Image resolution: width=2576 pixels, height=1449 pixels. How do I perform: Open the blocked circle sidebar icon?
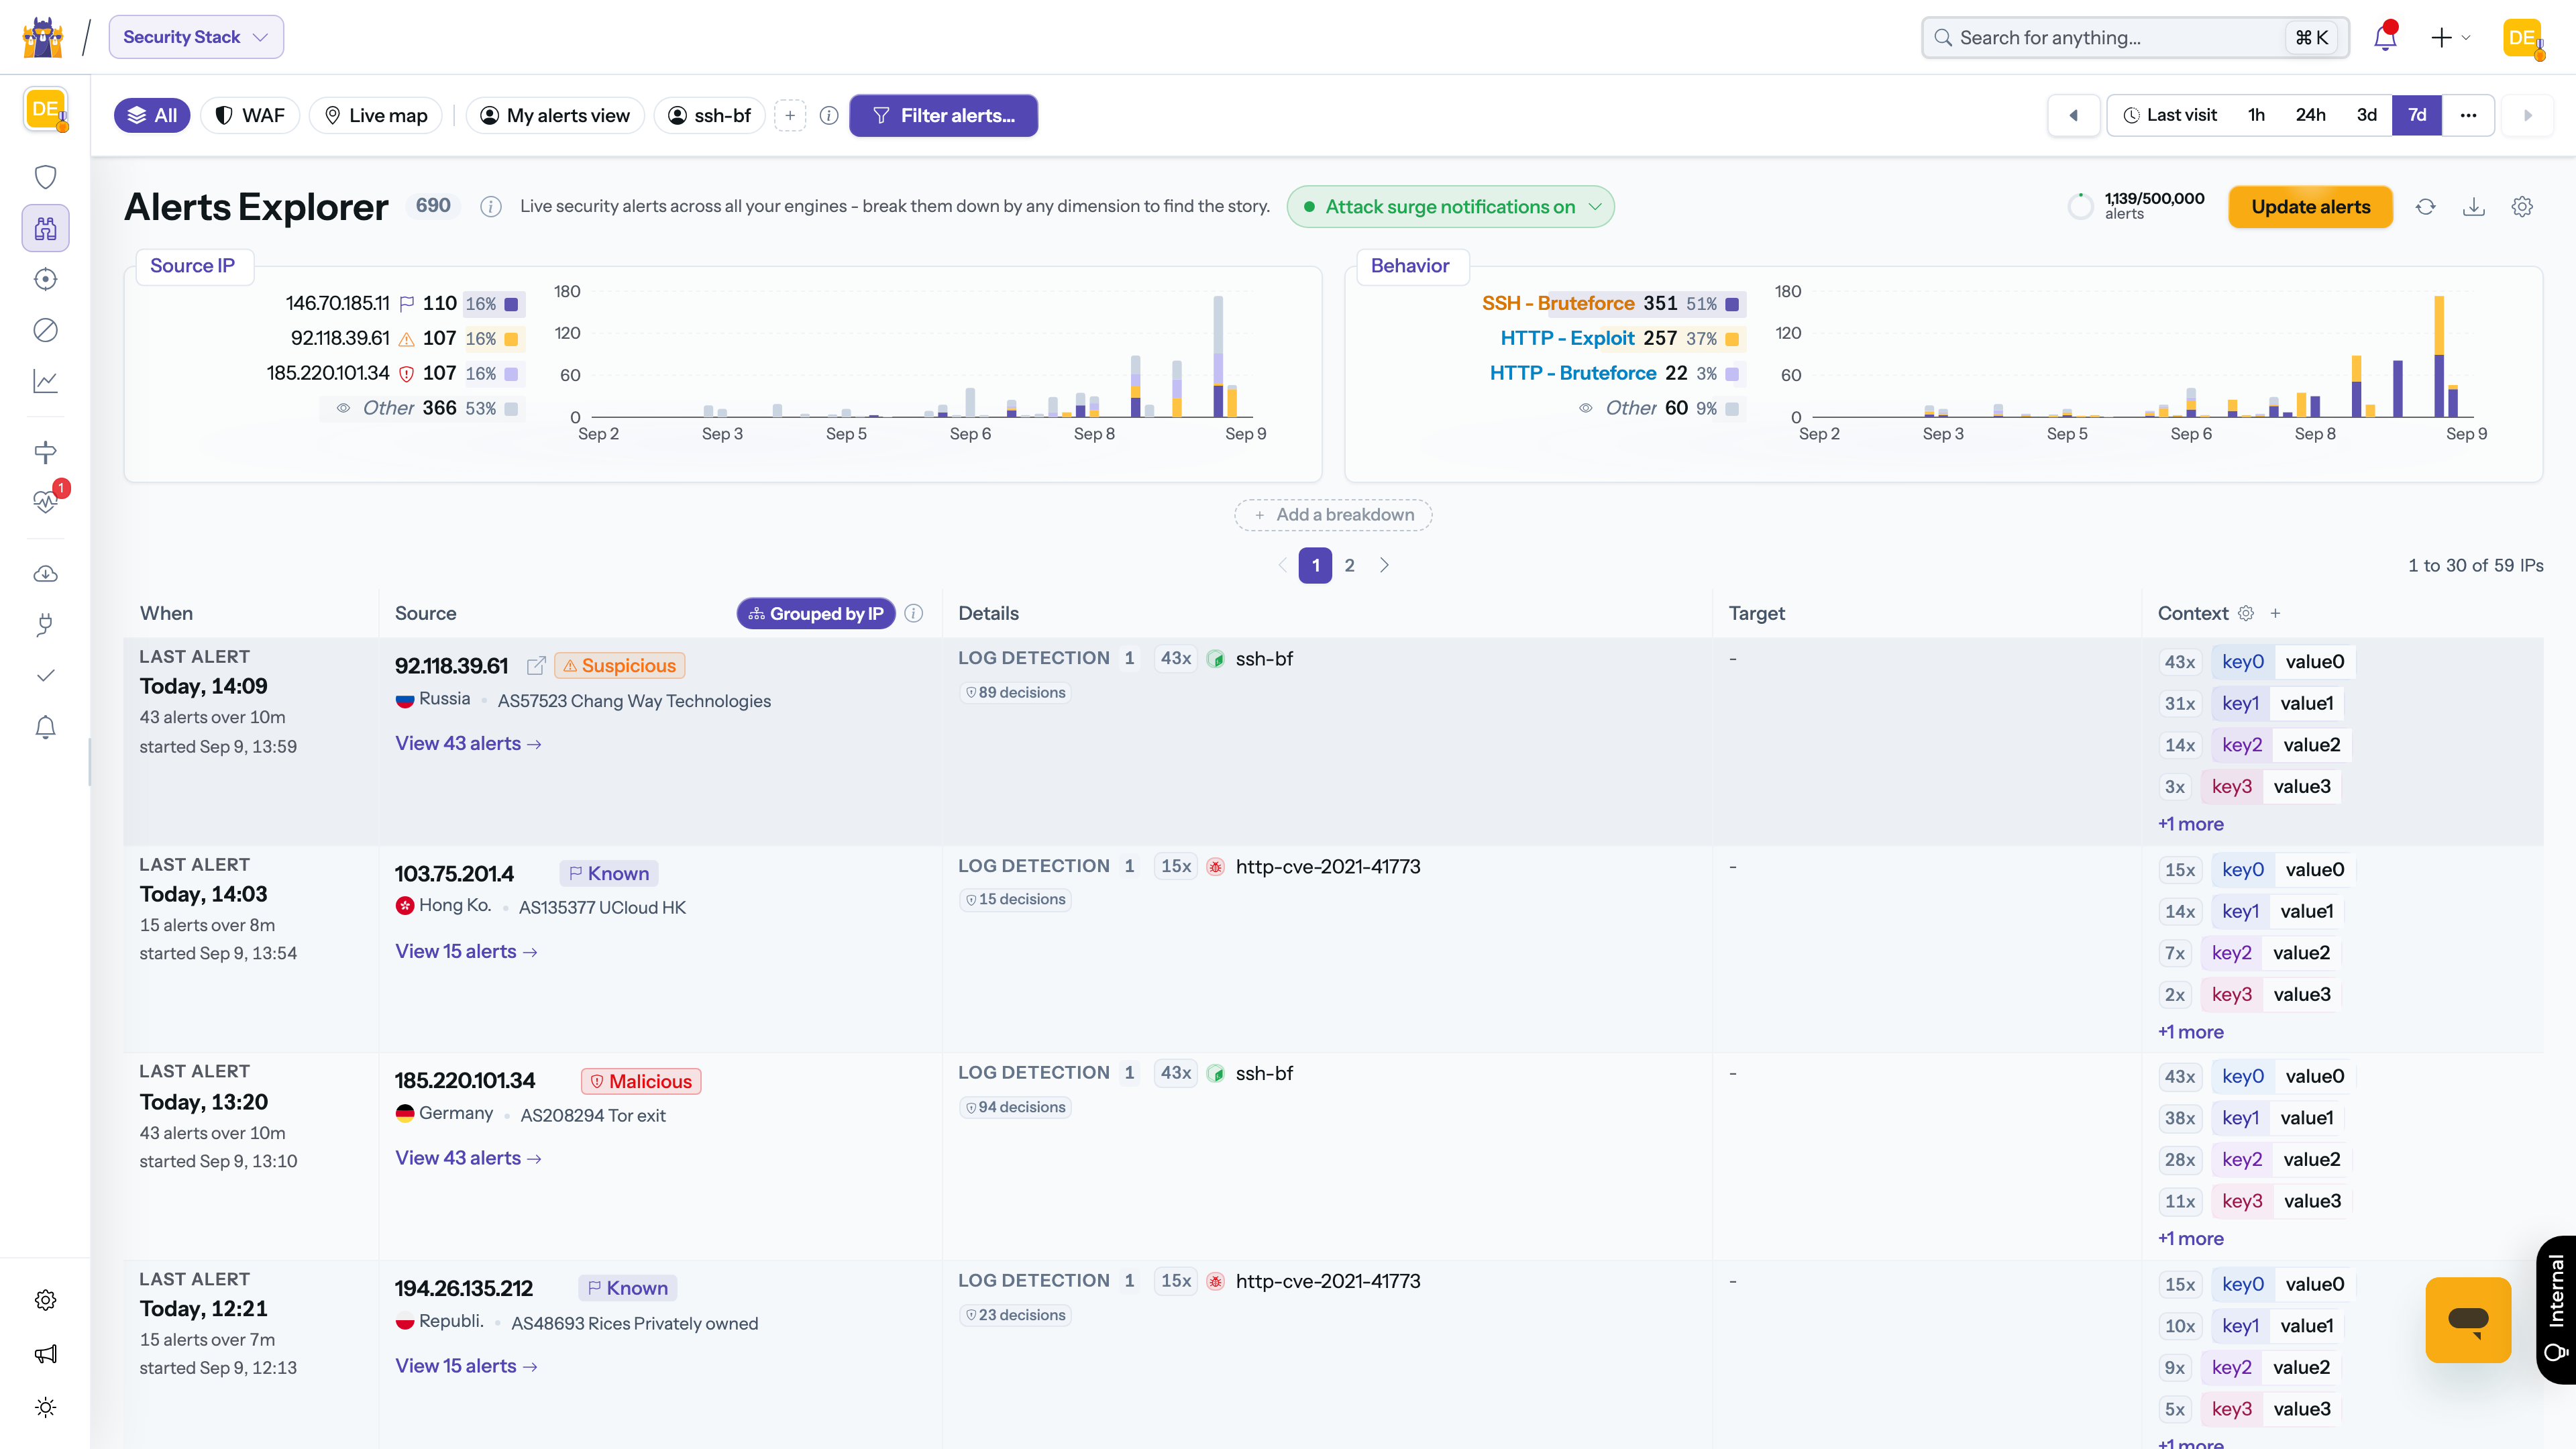coord(45,330)
